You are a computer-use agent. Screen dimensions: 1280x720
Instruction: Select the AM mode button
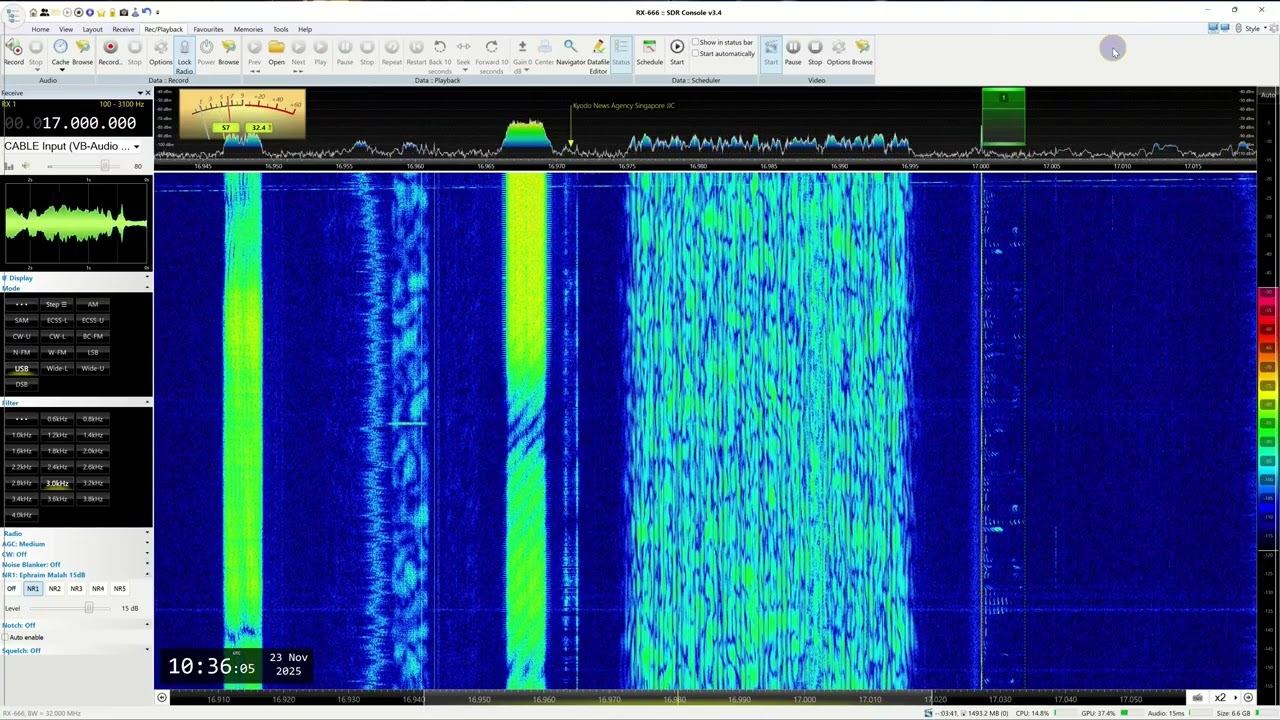point(93,304)
